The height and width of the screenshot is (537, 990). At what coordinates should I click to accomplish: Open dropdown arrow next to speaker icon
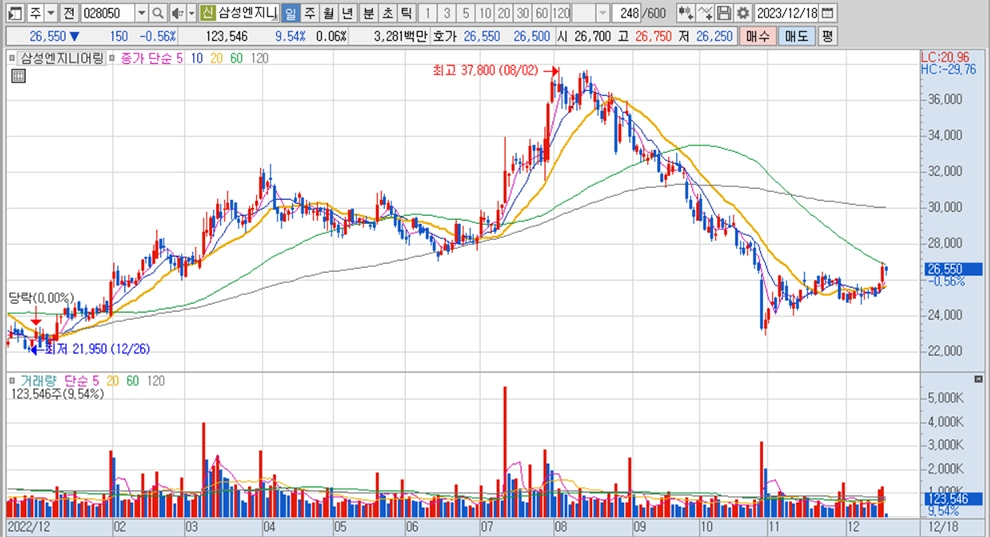190,13
